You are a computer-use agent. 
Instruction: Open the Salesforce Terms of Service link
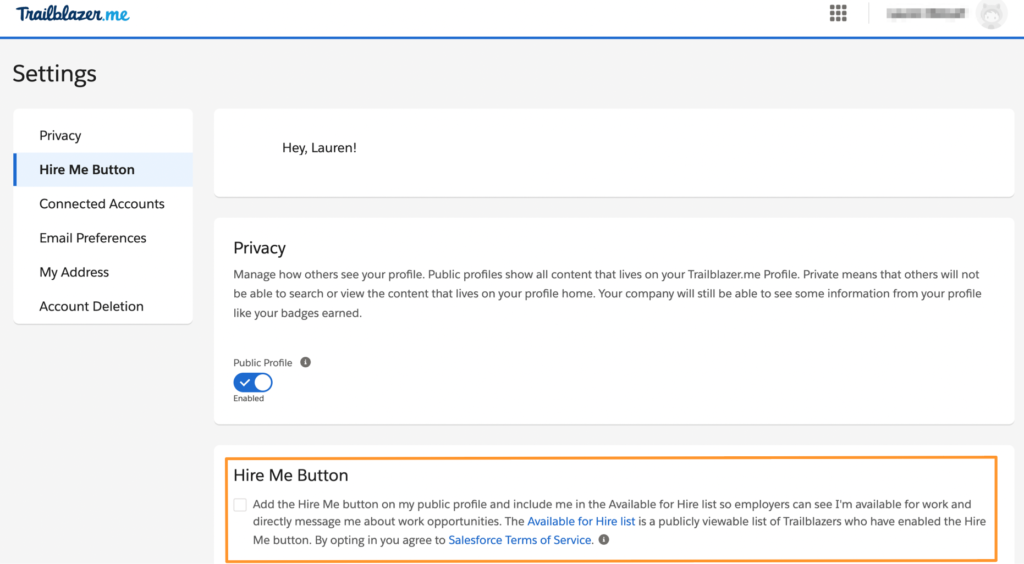[520, 540]
